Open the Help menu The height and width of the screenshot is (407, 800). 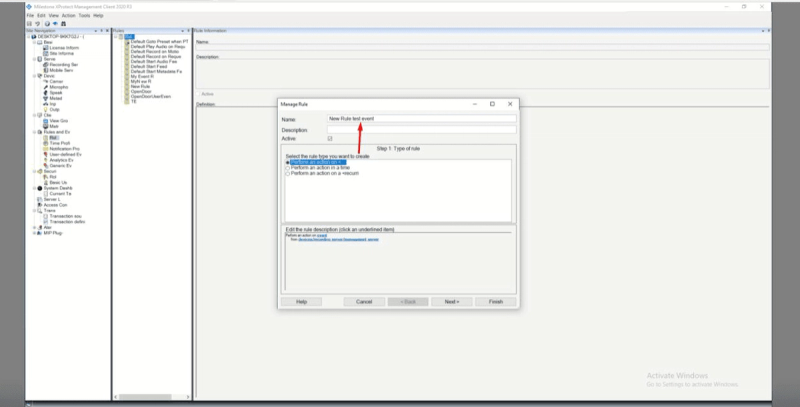[x=98, y=16]
